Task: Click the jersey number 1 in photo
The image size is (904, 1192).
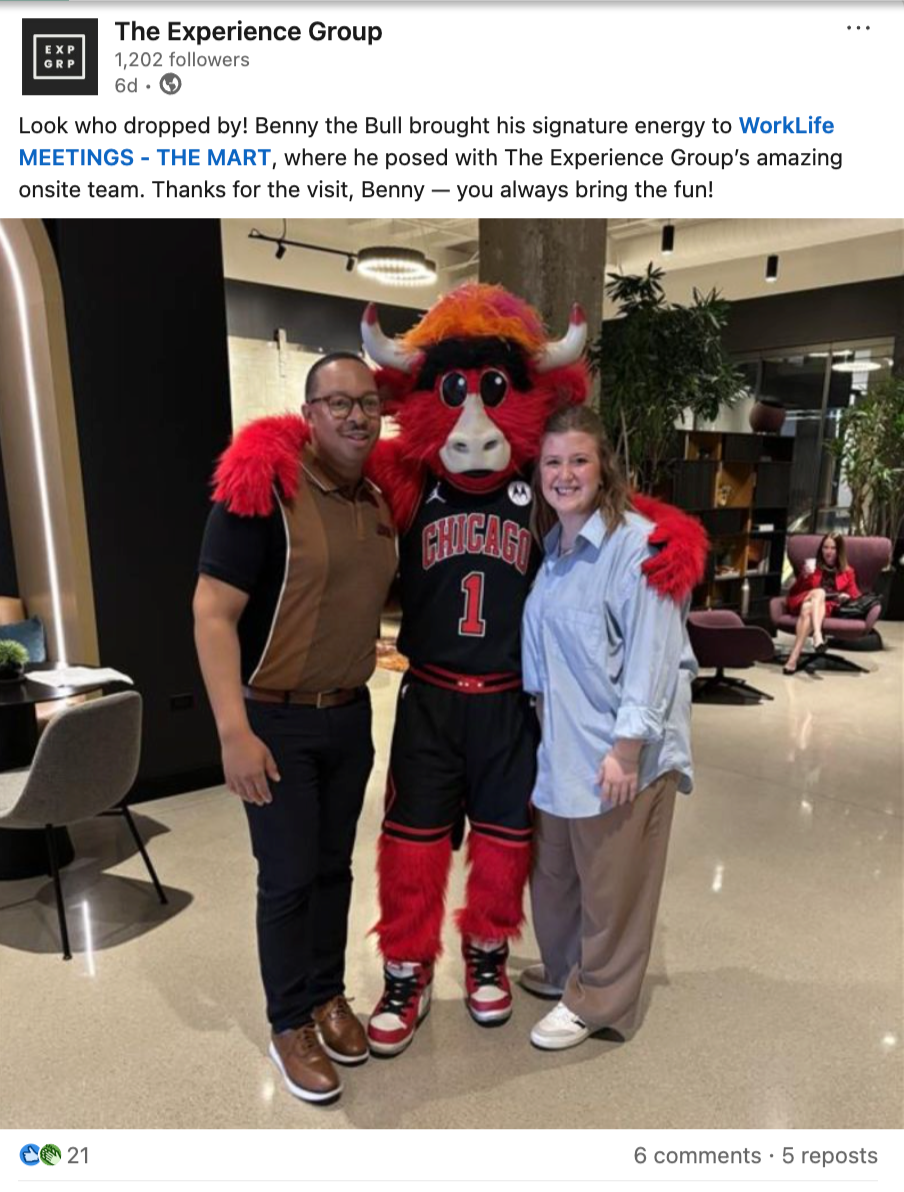Action: (x=471, y=604)
